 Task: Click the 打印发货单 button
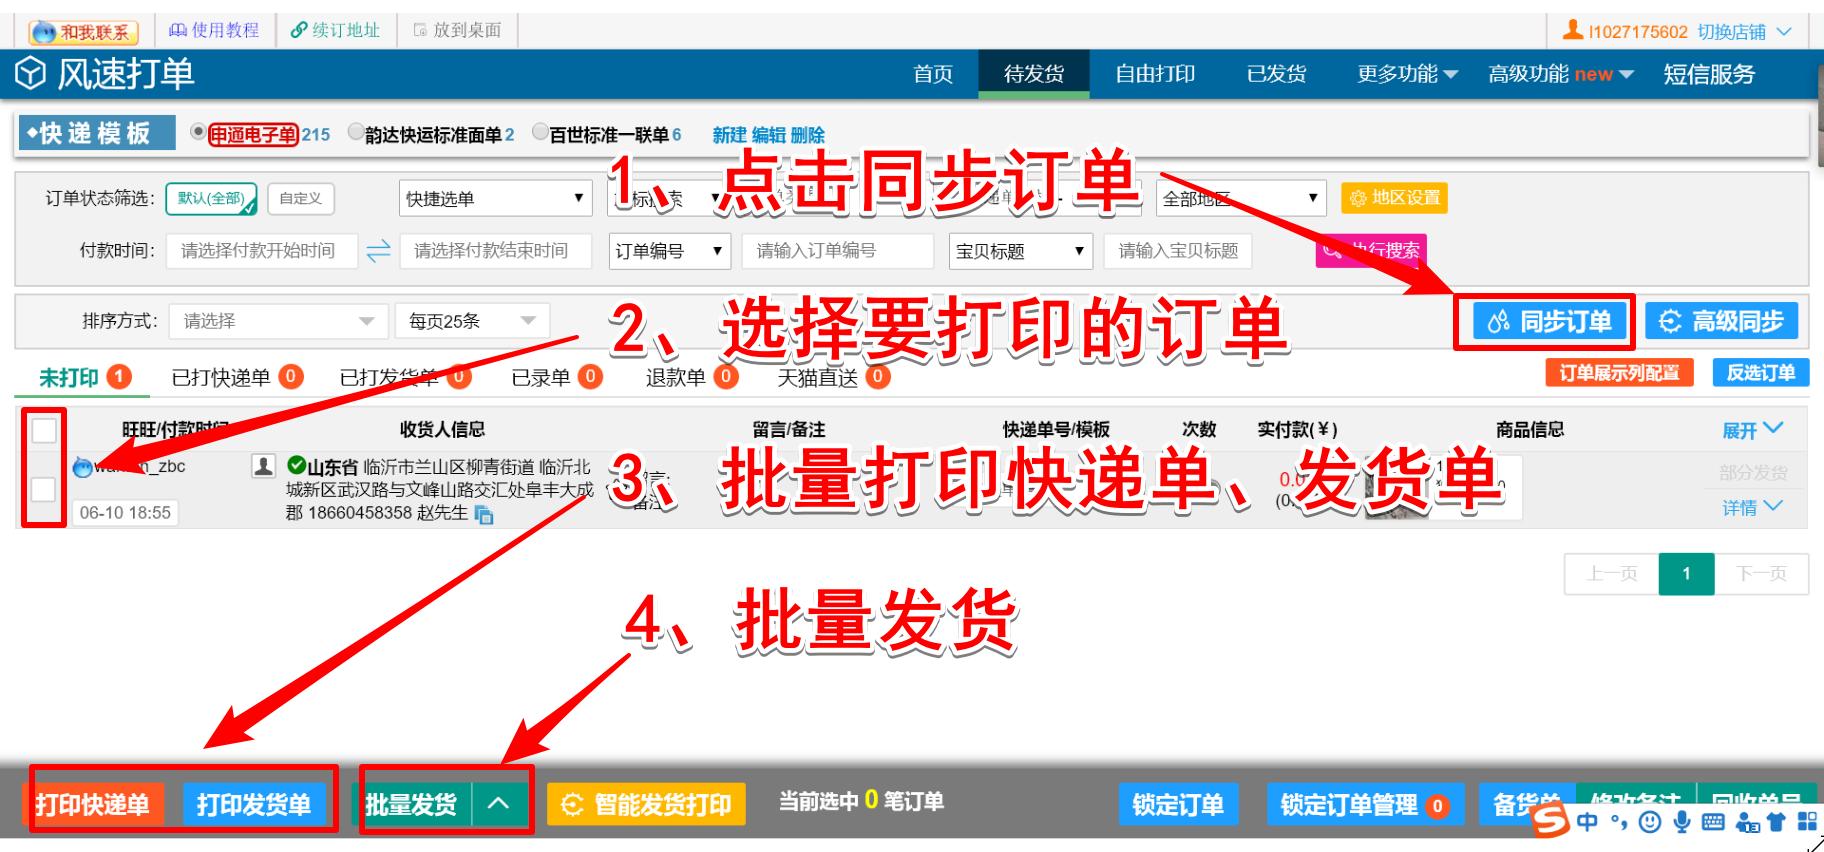[x=254, y=804]
